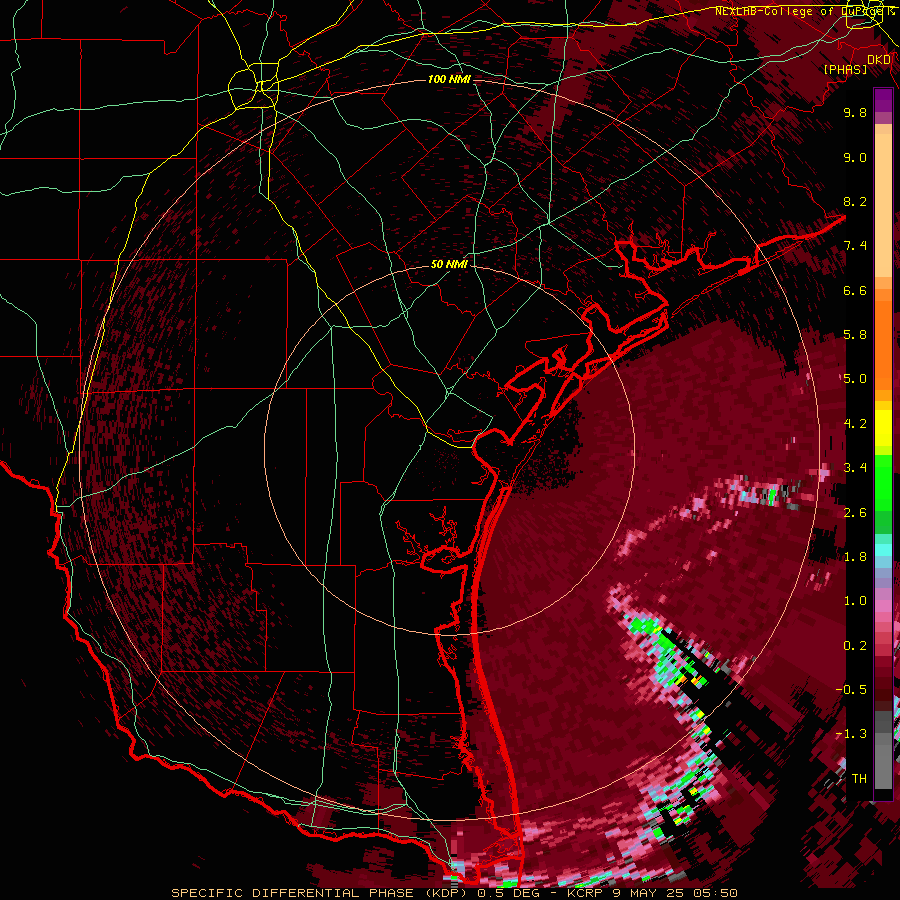Image resolution: width=900 pixels, height=900 pixels.
Task: Click the 1.8 value on the color scale
Action: coord(855,557)
